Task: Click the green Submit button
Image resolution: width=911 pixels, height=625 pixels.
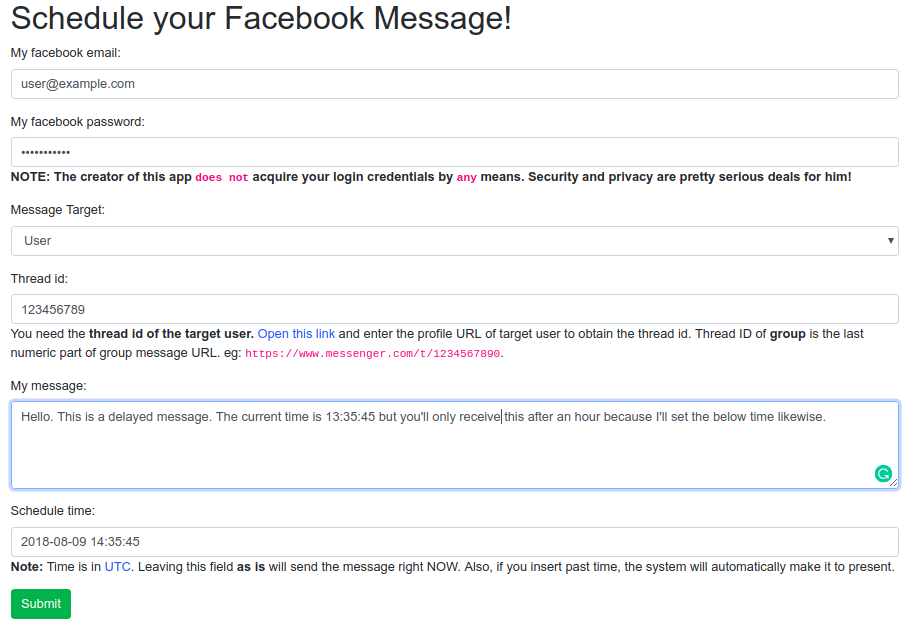Action: [x=41, y=604]
